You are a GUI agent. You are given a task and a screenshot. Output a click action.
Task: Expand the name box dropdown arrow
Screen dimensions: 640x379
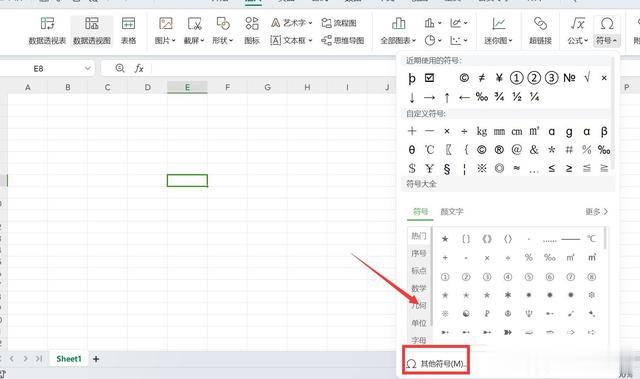[87, 69]
